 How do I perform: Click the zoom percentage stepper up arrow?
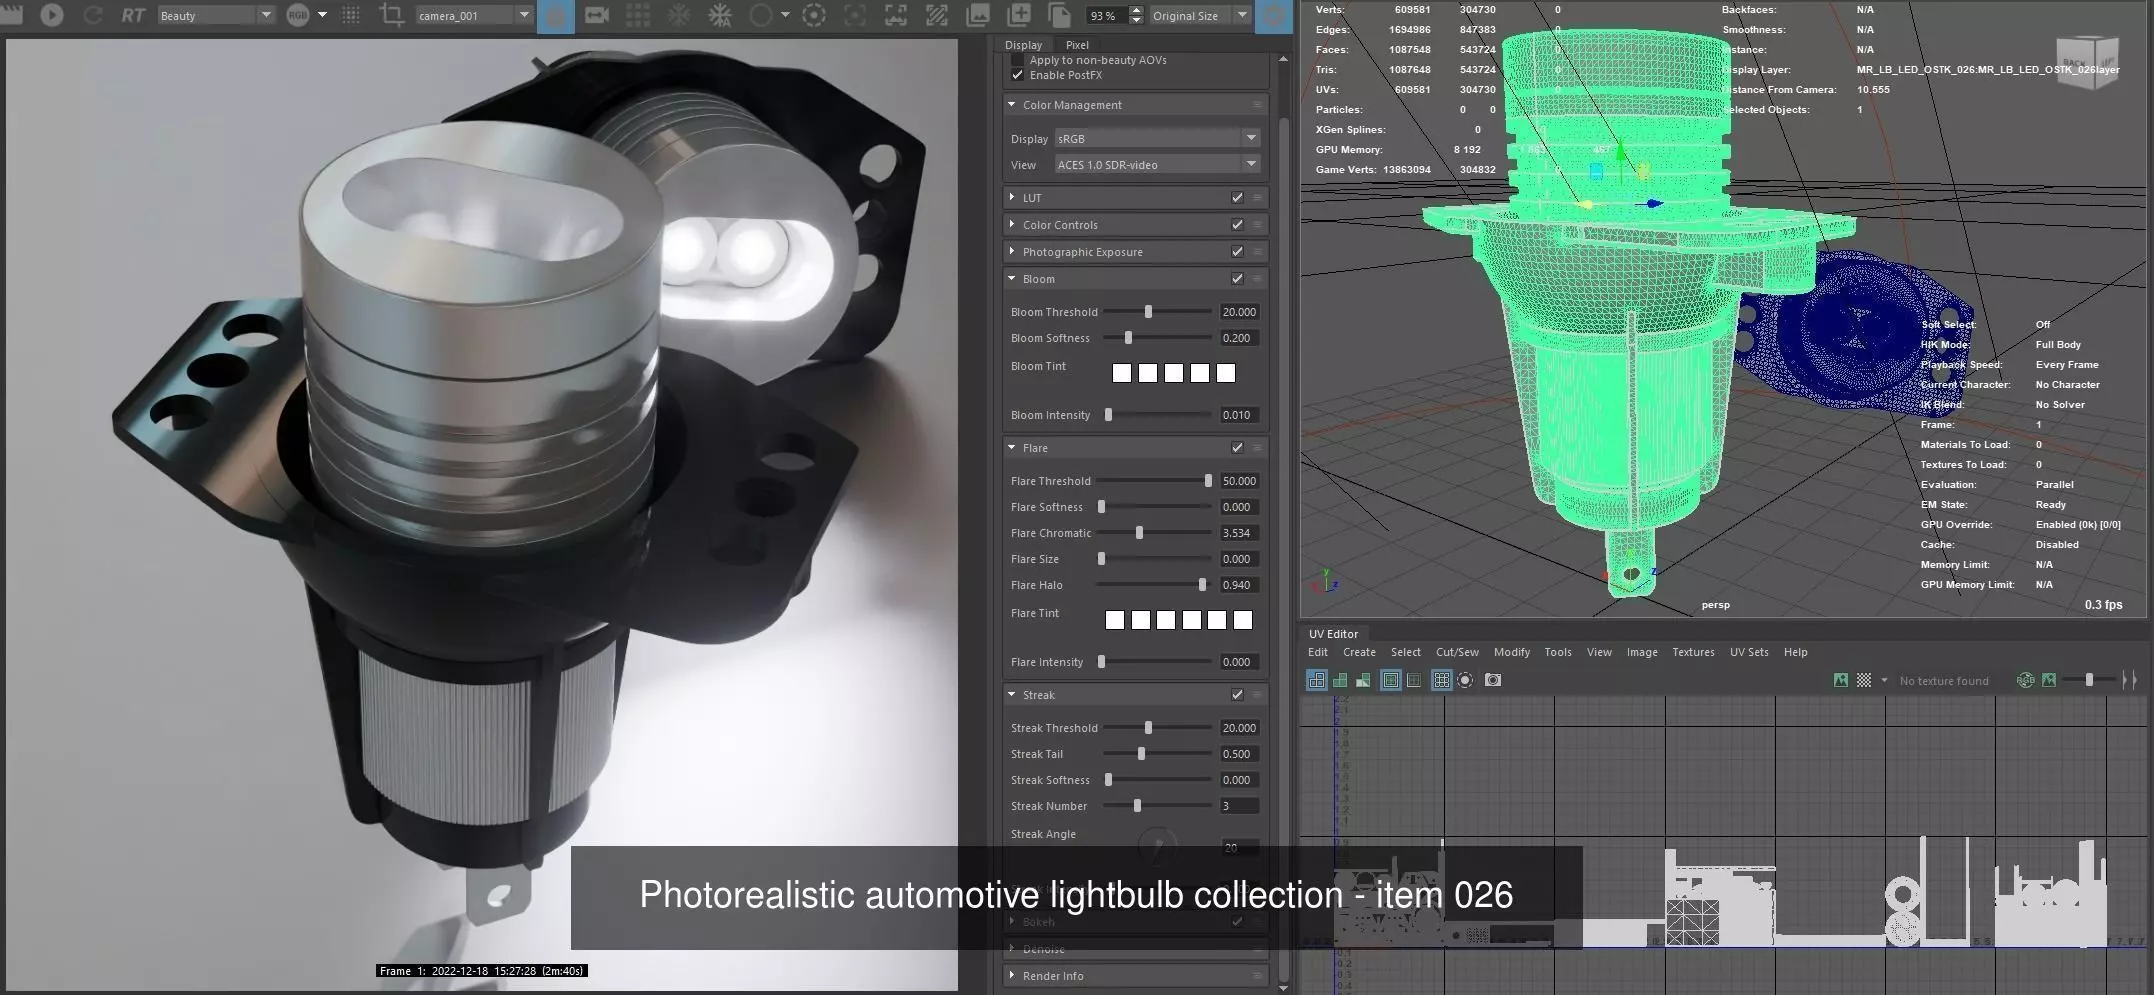click(1136, 10)
